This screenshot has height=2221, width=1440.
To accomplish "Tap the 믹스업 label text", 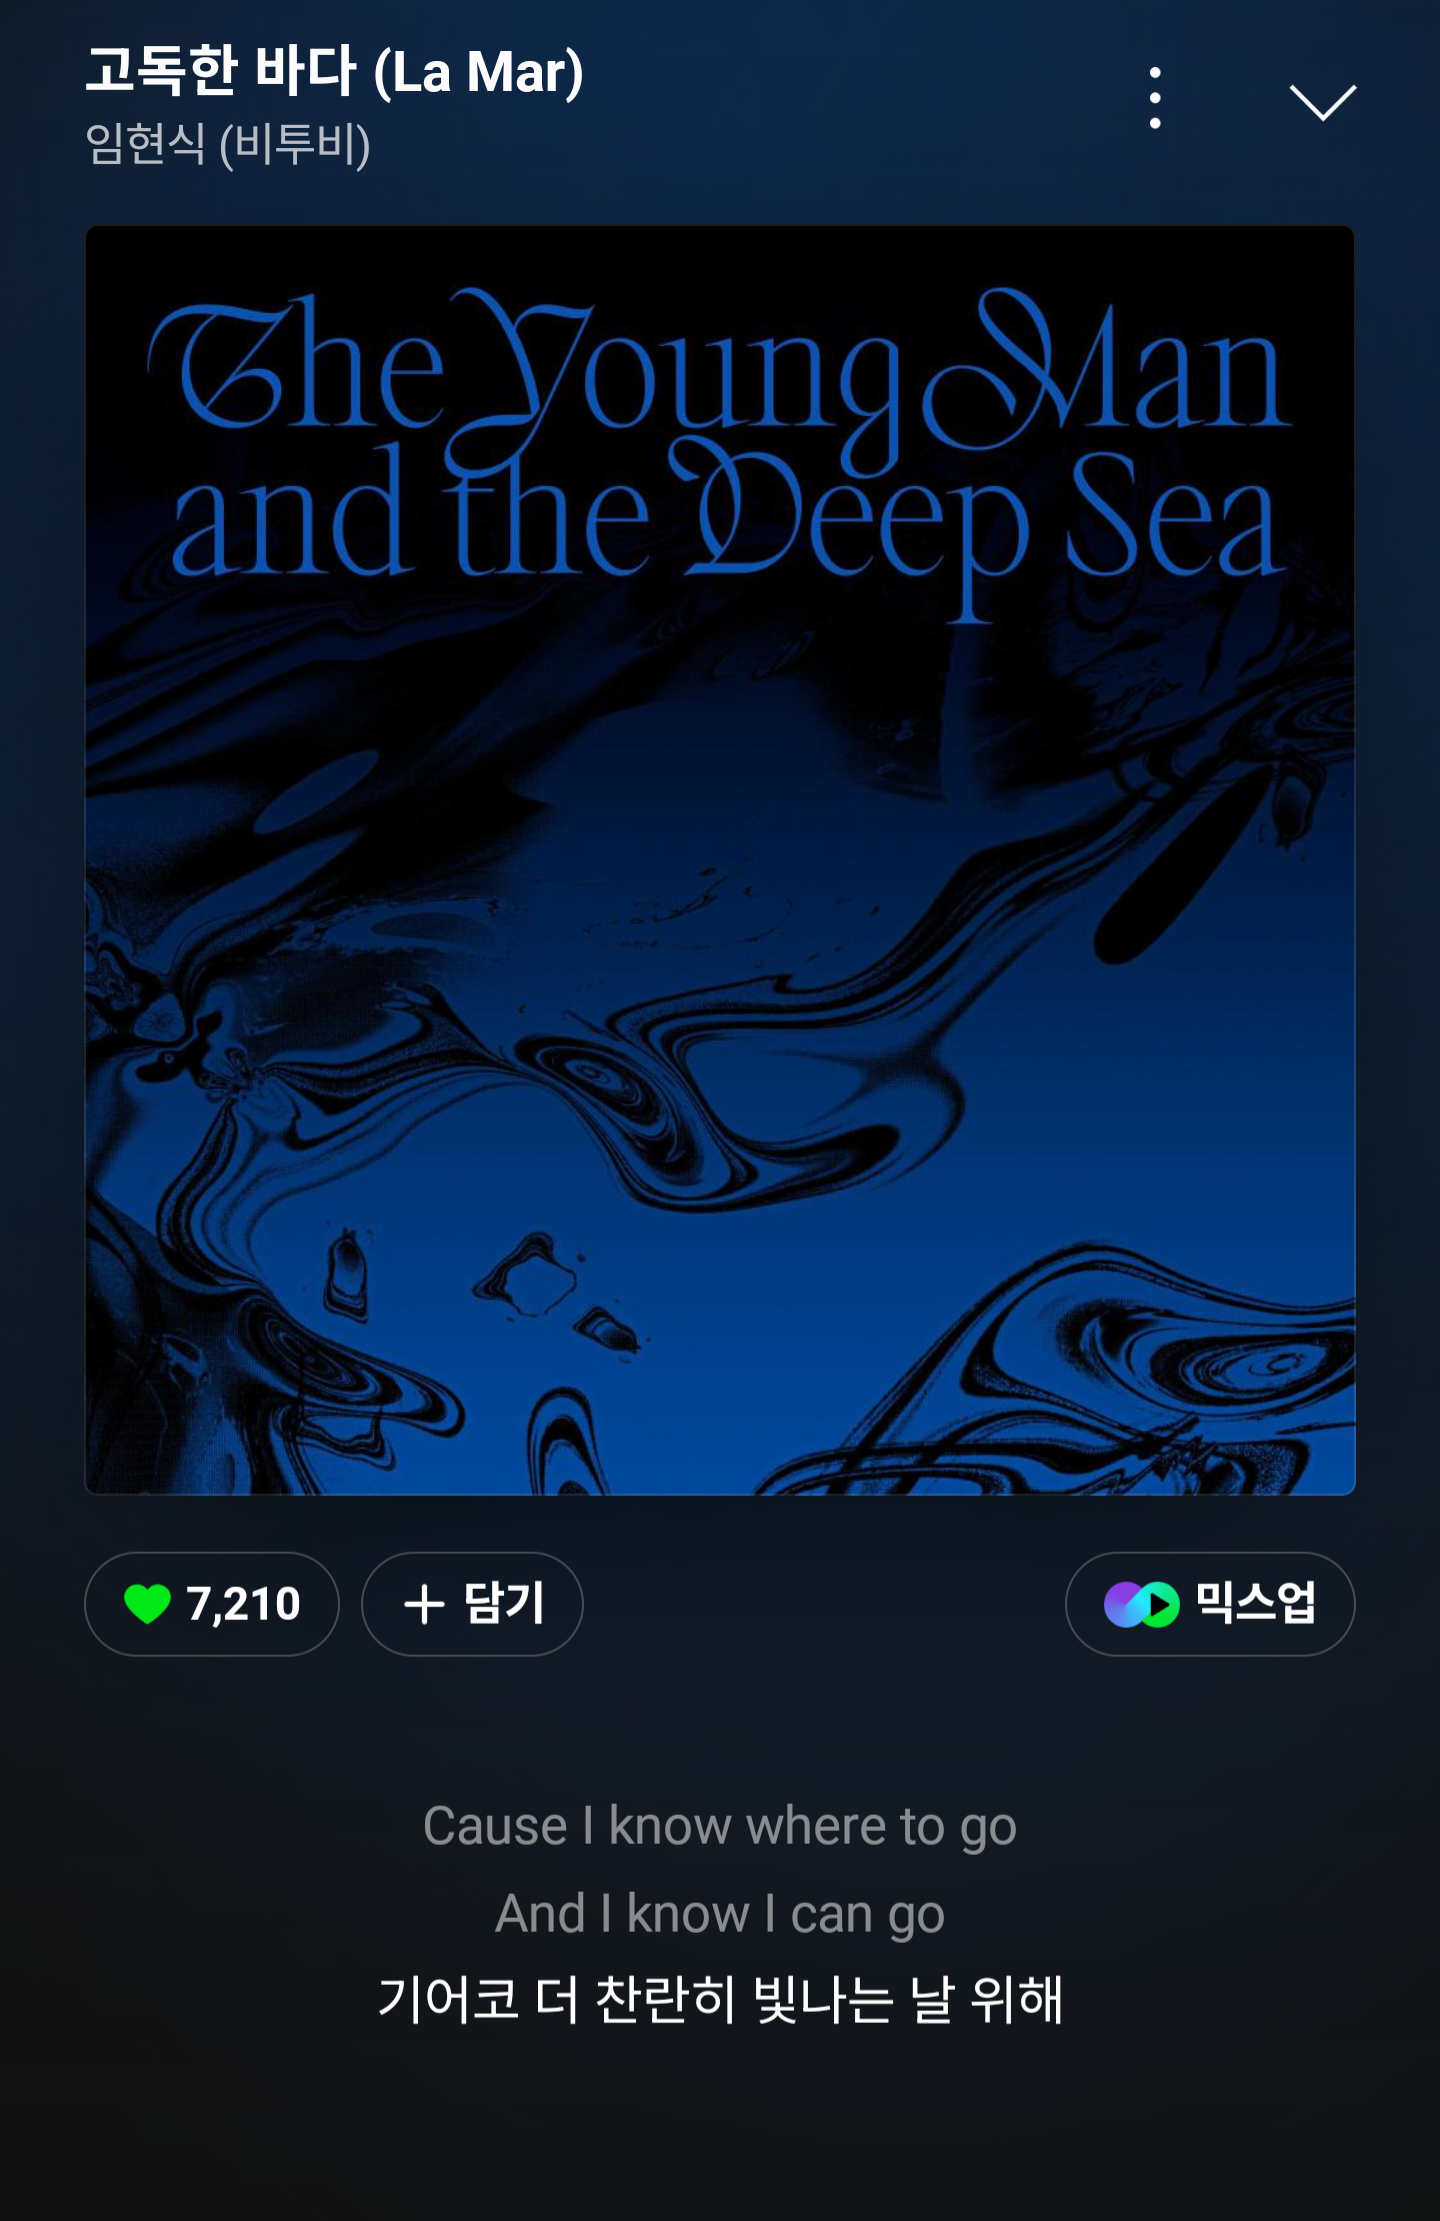I will (1256, 1603).
